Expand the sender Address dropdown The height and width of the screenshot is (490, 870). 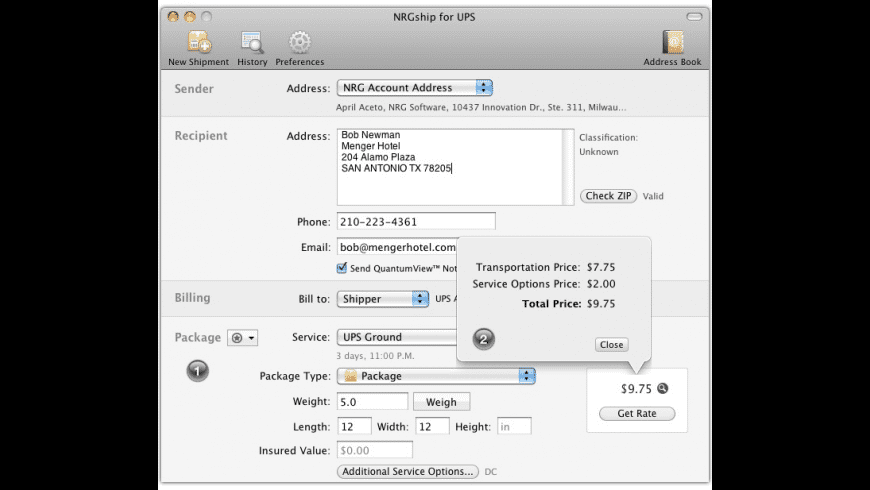(414, 88)
